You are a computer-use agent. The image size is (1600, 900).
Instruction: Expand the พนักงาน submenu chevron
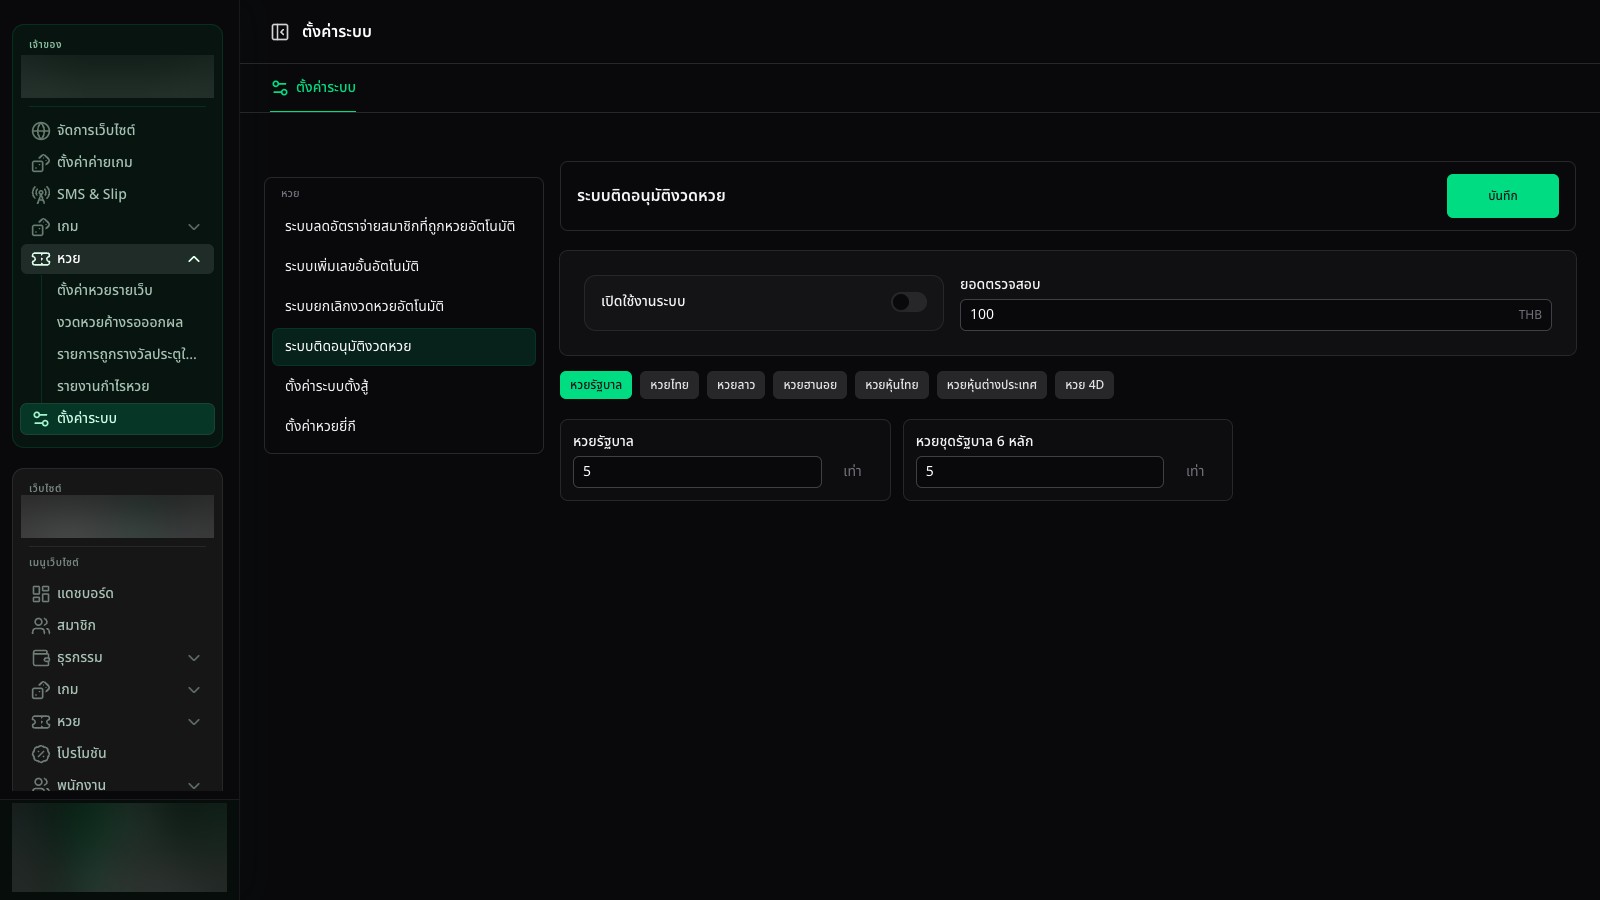(x=194, y=785)
